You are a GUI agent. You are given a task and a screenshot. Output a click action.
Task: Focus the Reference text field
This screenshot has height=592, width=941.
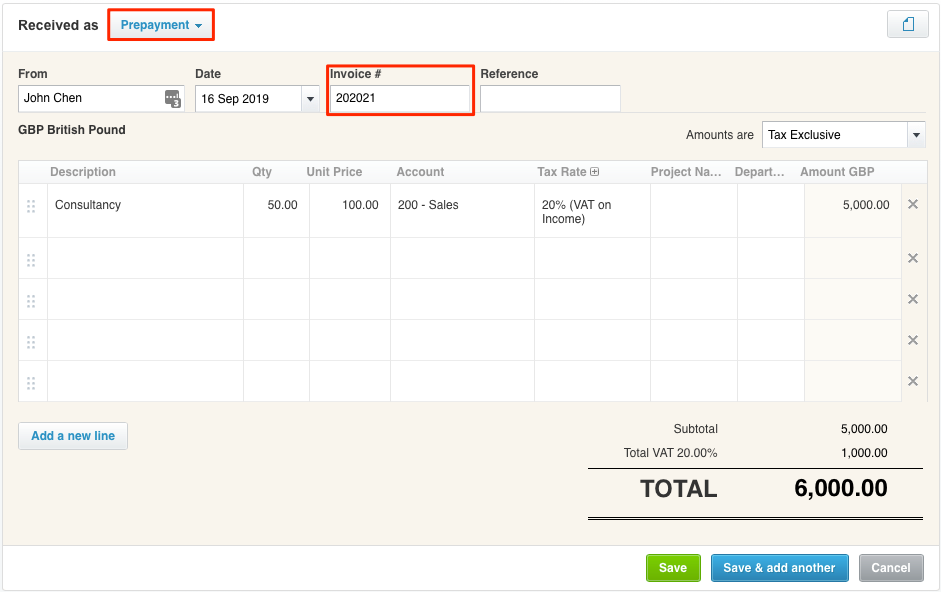550,99
